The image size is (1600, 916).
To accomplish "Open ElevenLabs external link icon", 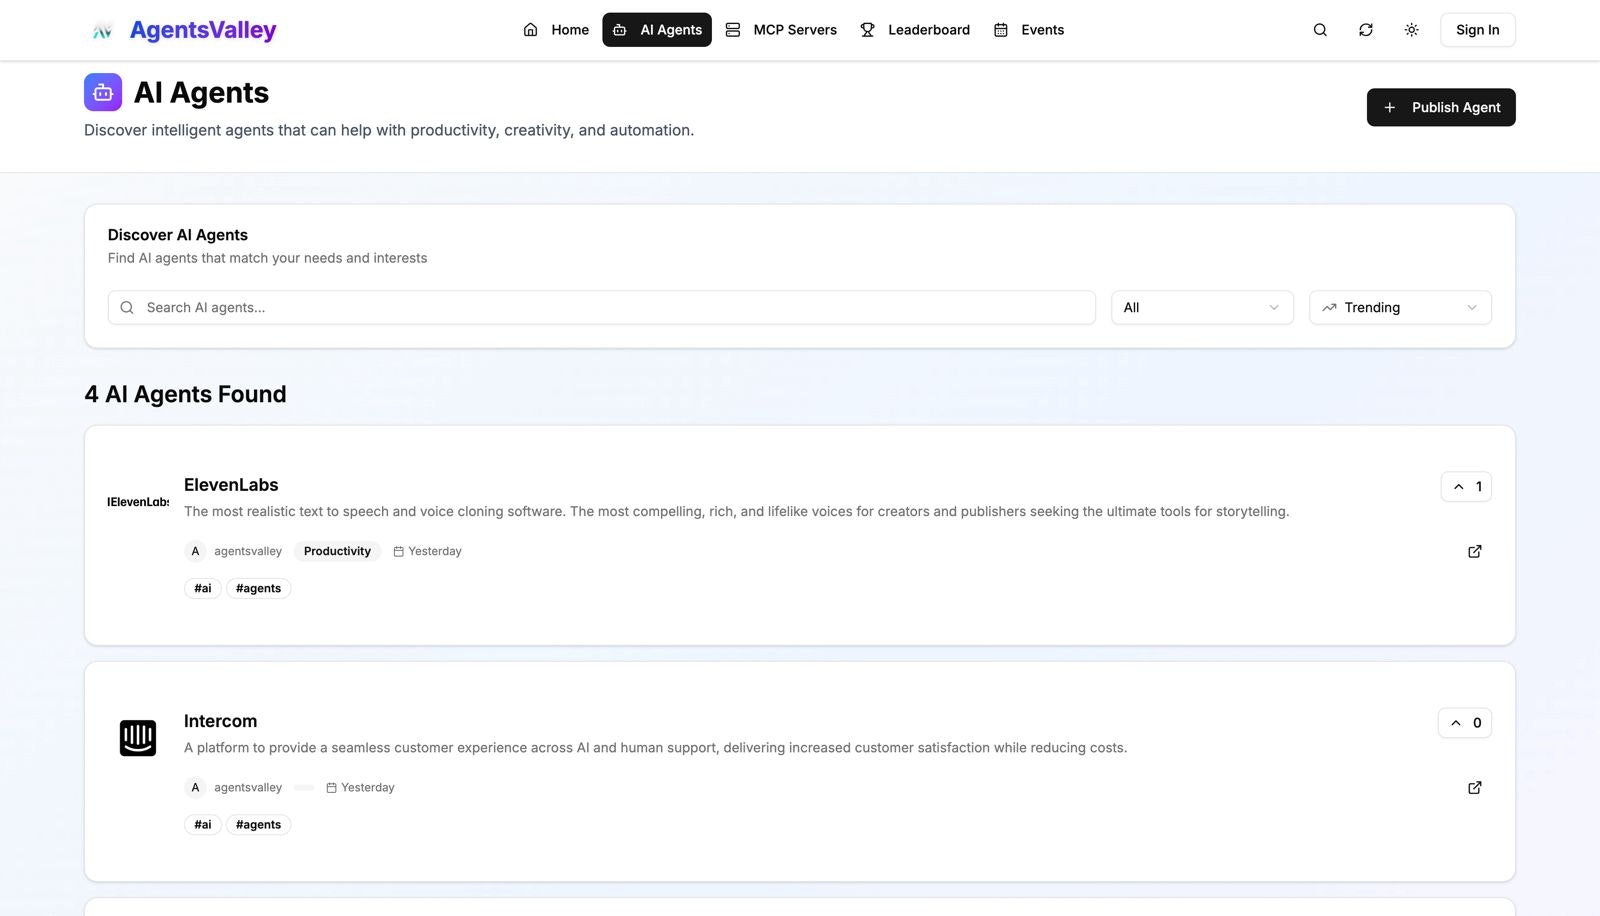I will tap(1474, 551).
